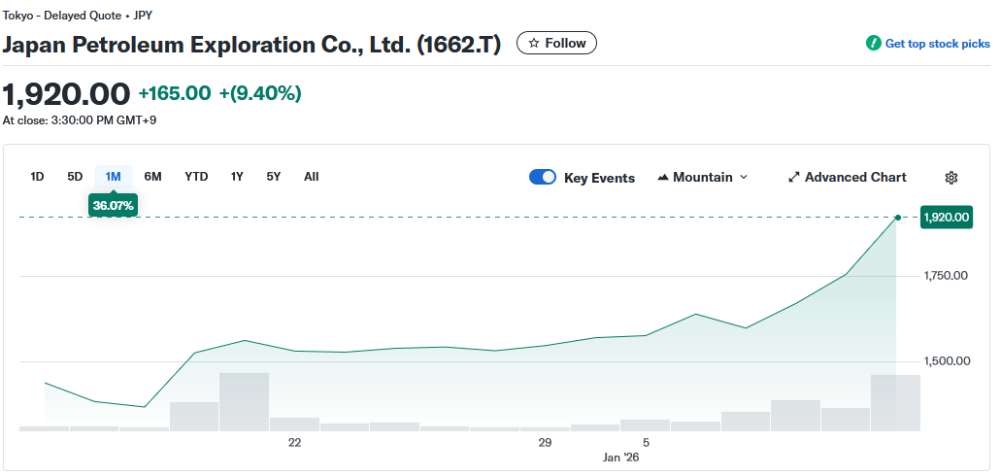Viewport: 1000px width, 476px height.
Task: Switch to the YTD time range
Action: point(196,177)
